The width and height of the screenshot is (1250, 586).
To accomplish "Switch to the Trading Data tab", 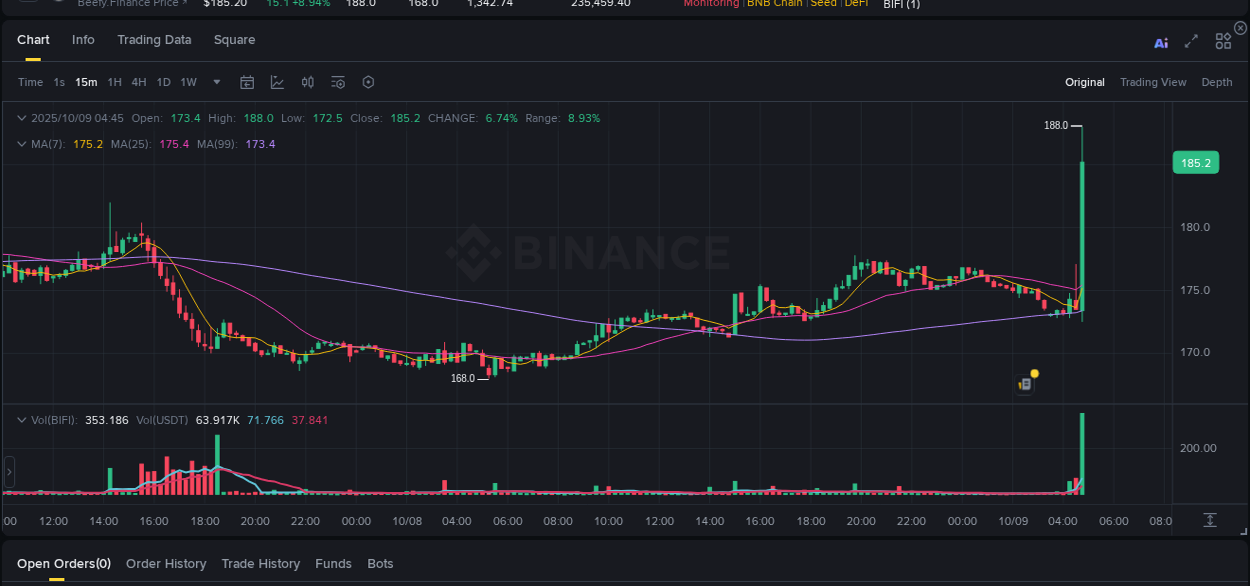I will pos(154,40).
